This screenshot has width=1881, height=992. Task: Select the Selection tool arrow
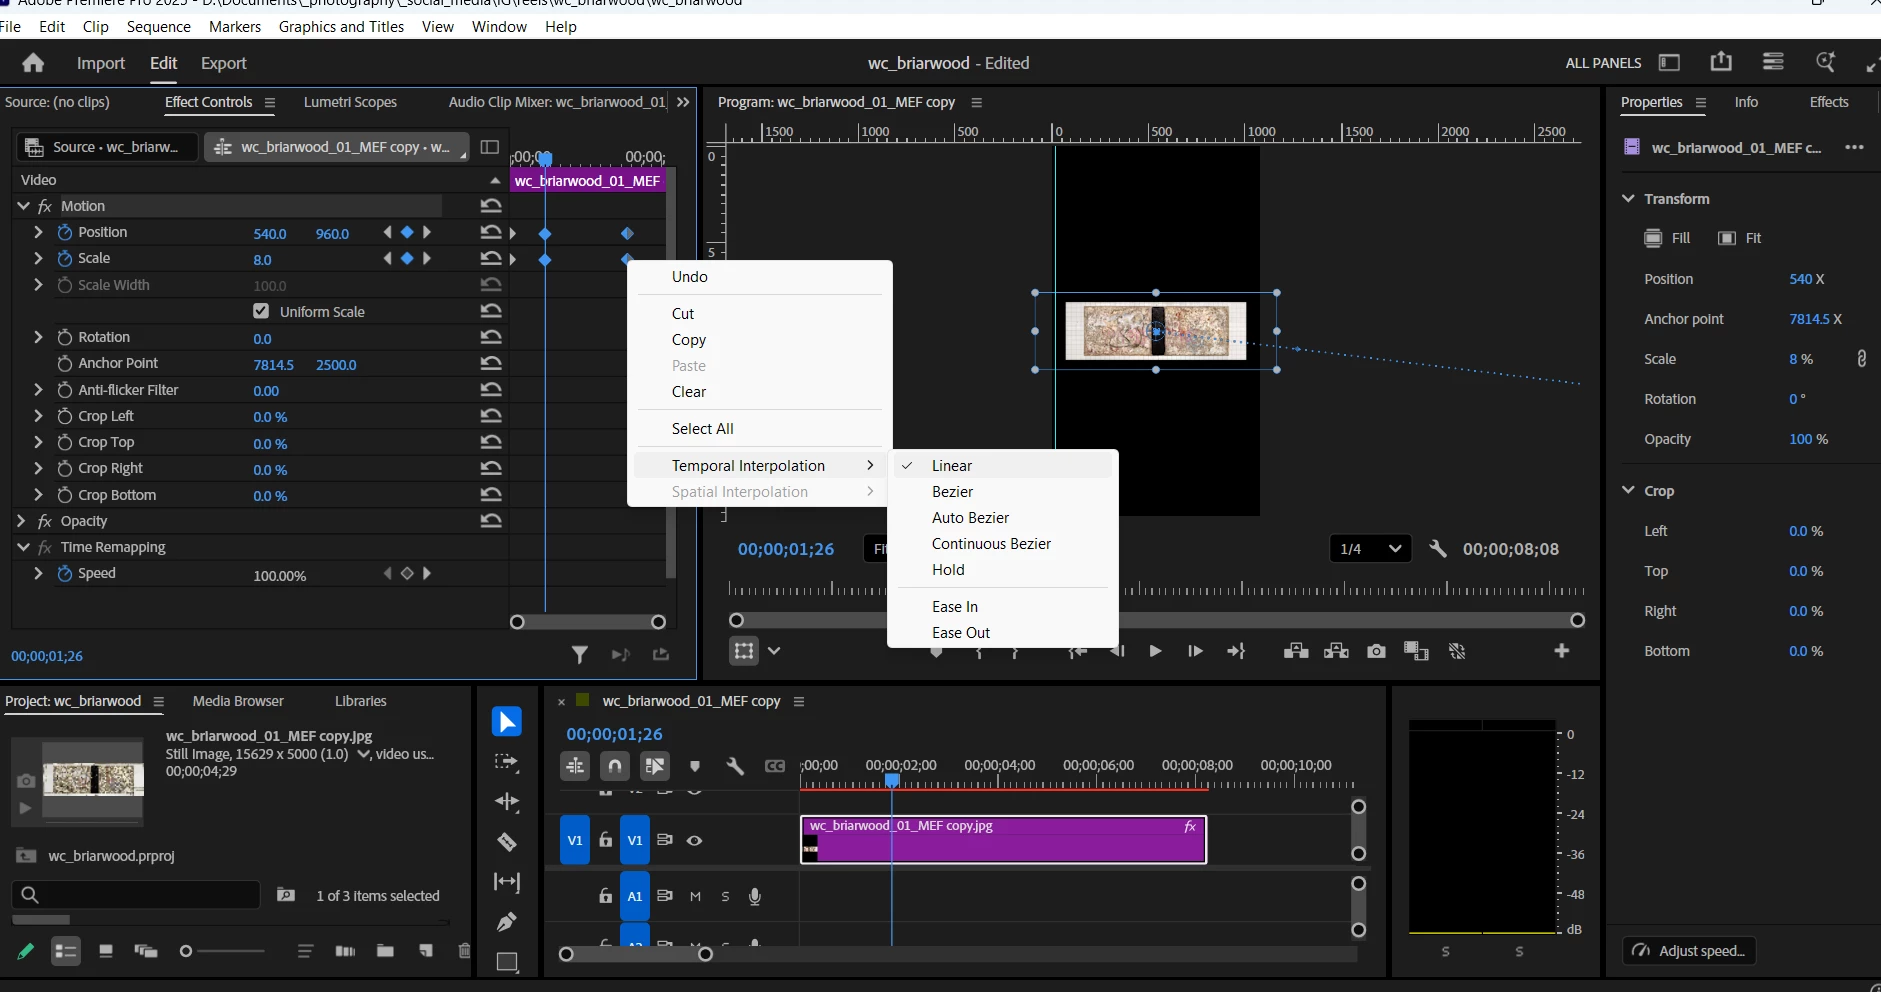[507, 722]
